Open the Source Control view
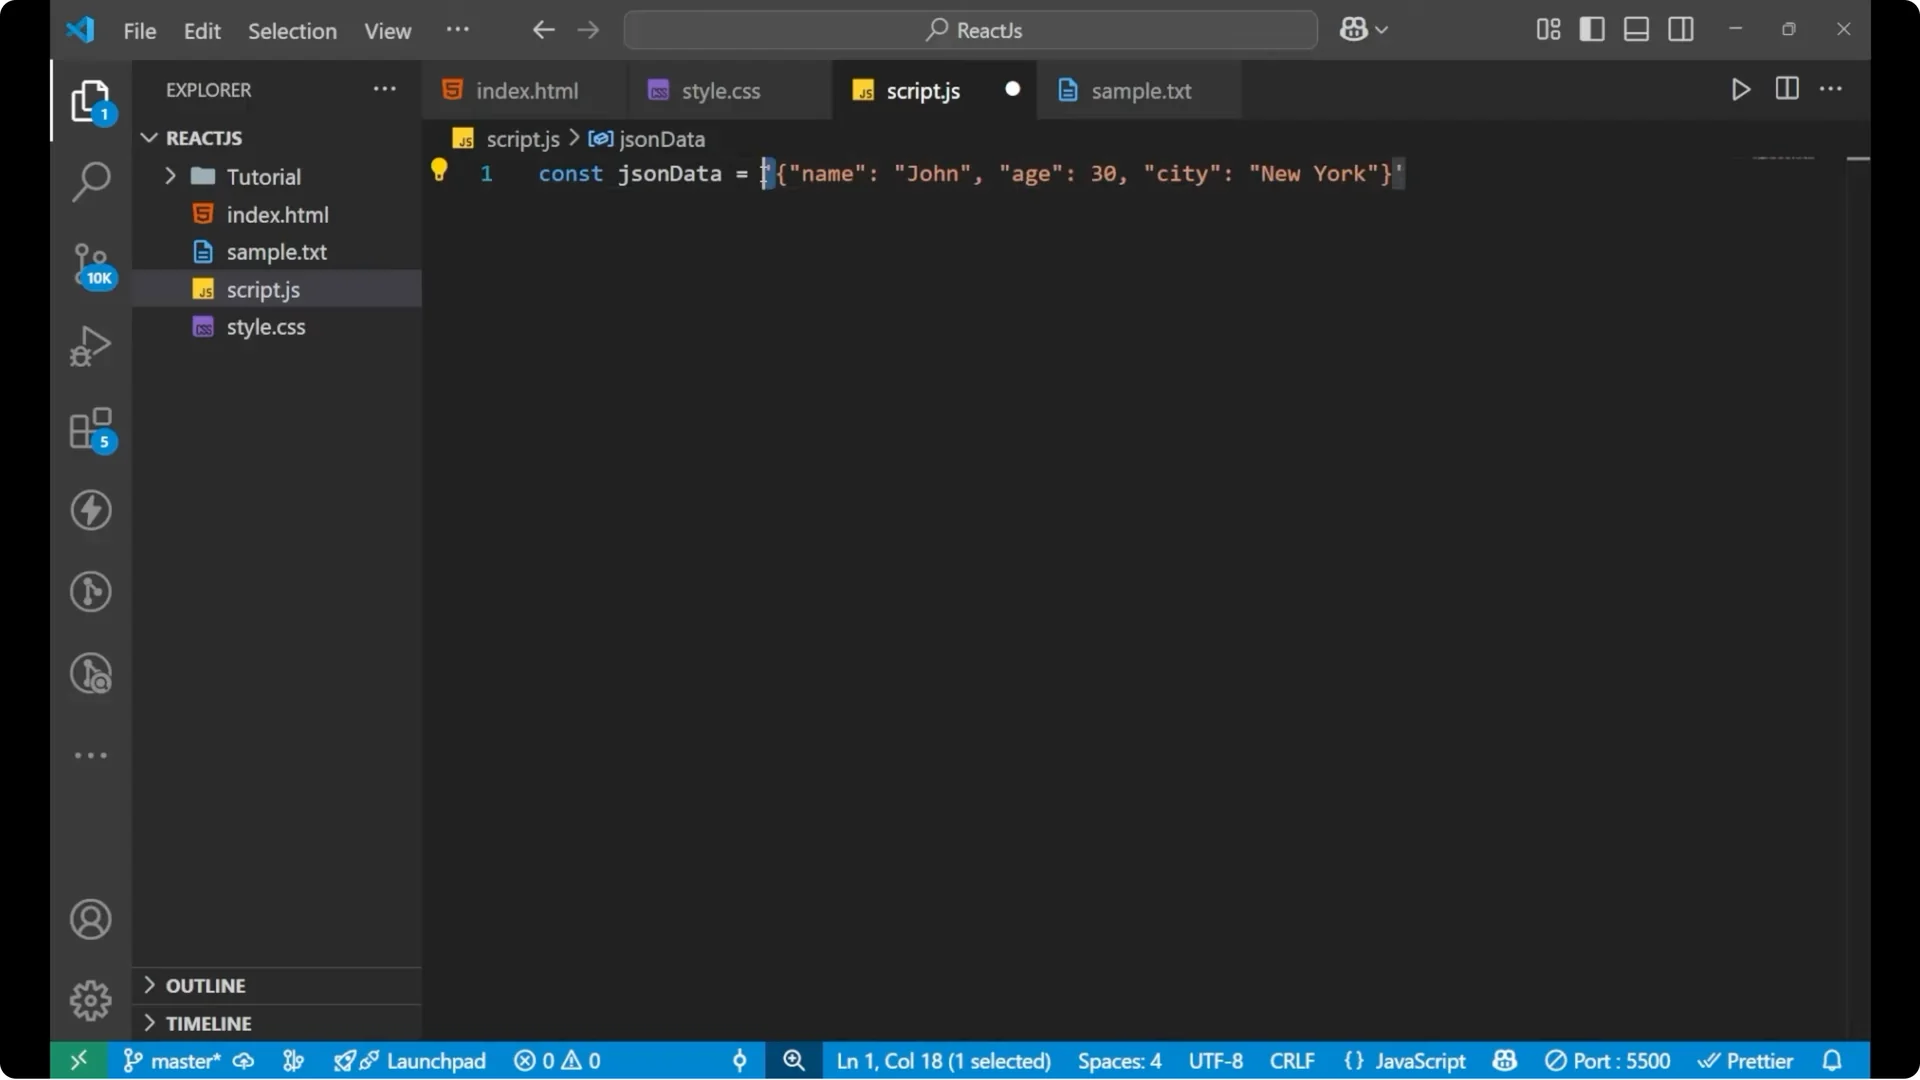Image resolution: width=1920 pixels, height=1080 pixels. pyautogui.click(x=91, y=265)
